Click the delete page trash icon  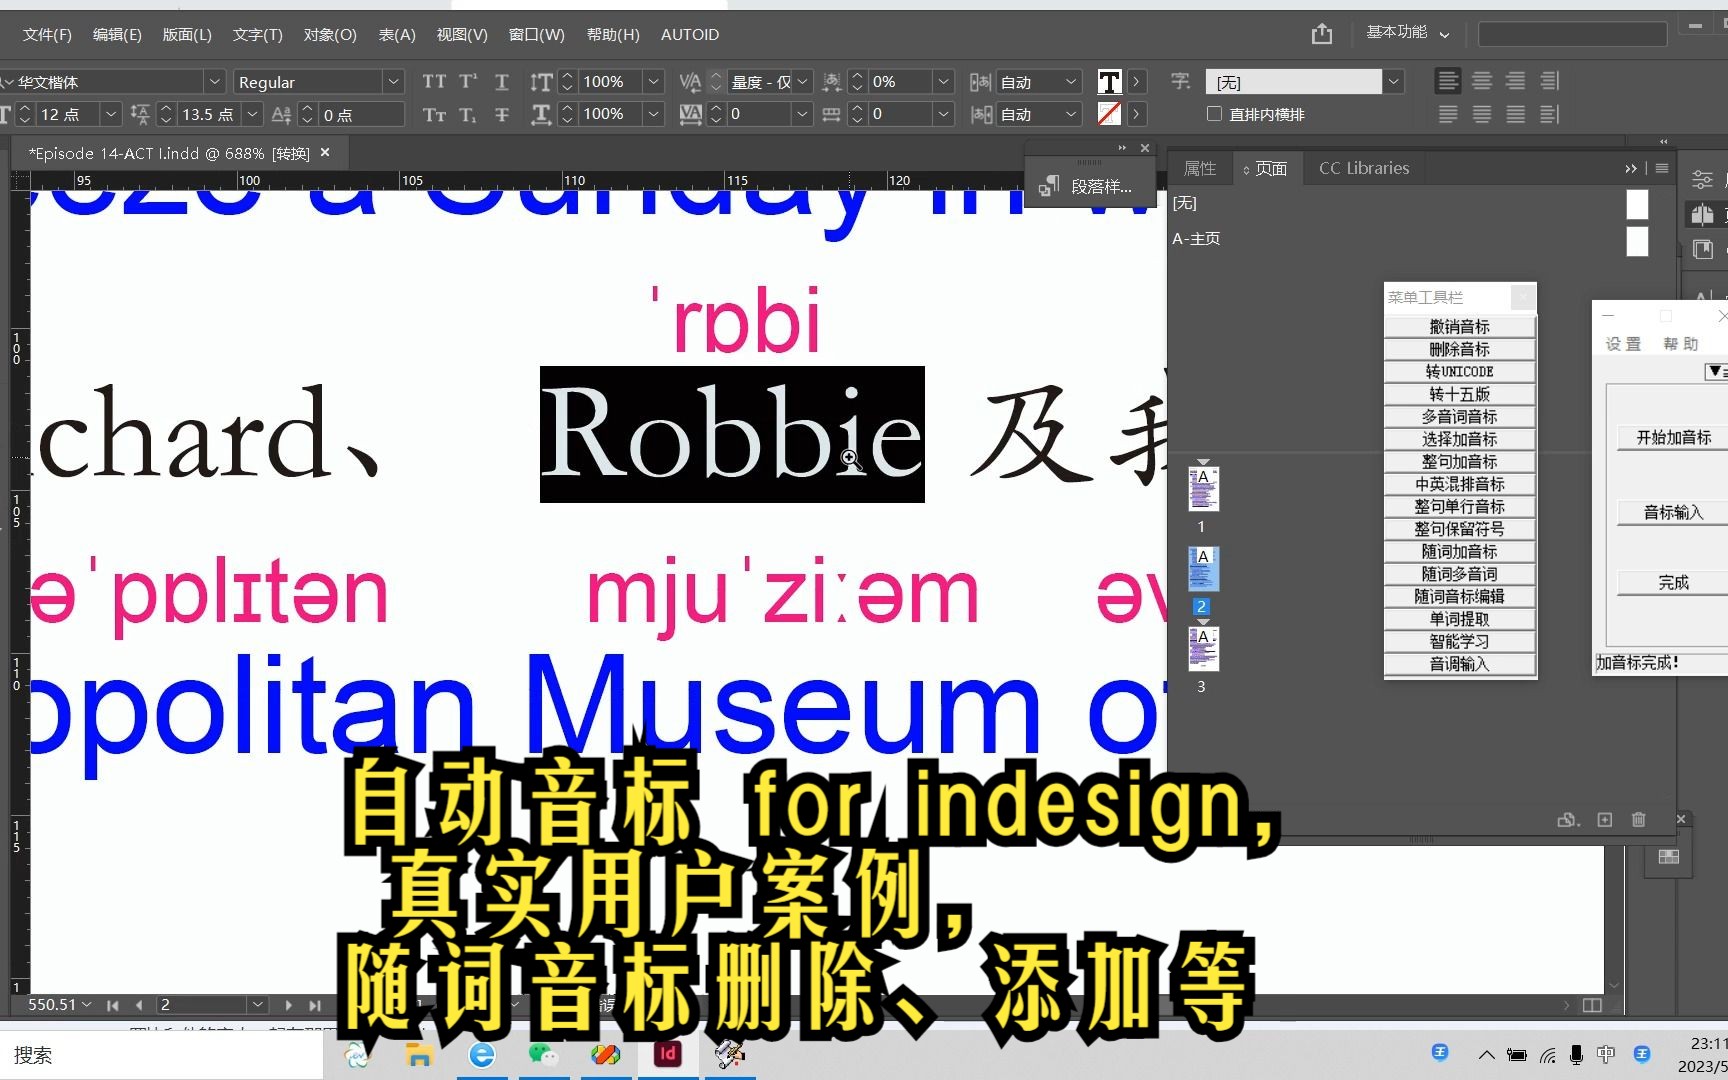coord(1638,819)
